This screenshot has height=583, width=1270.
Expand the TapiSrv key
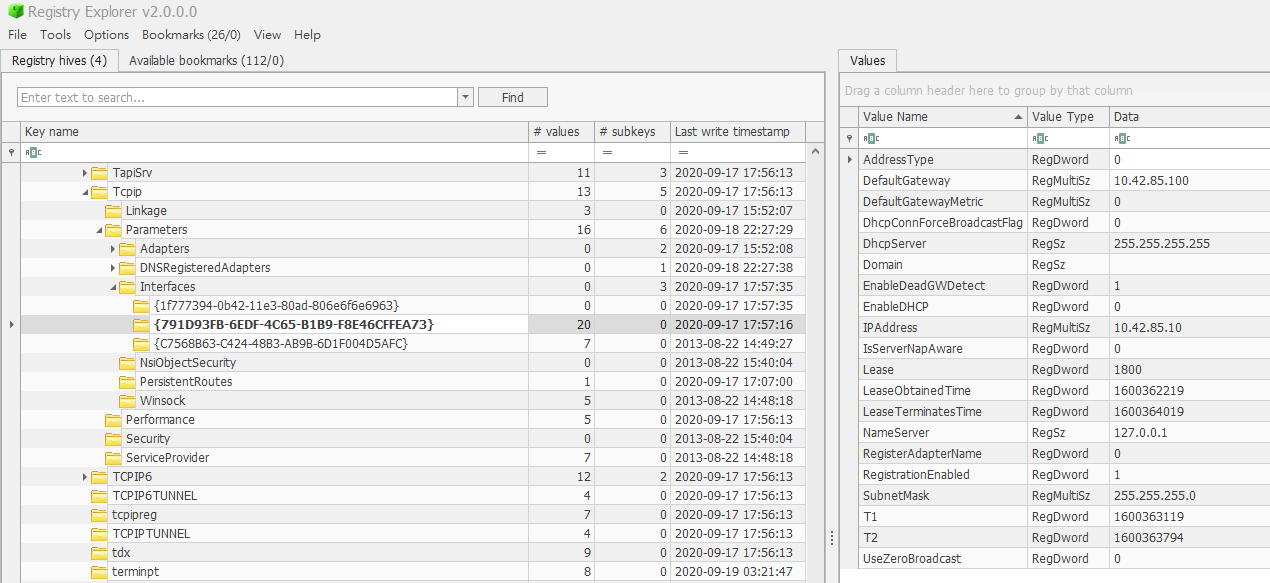(x=85, y=173)
